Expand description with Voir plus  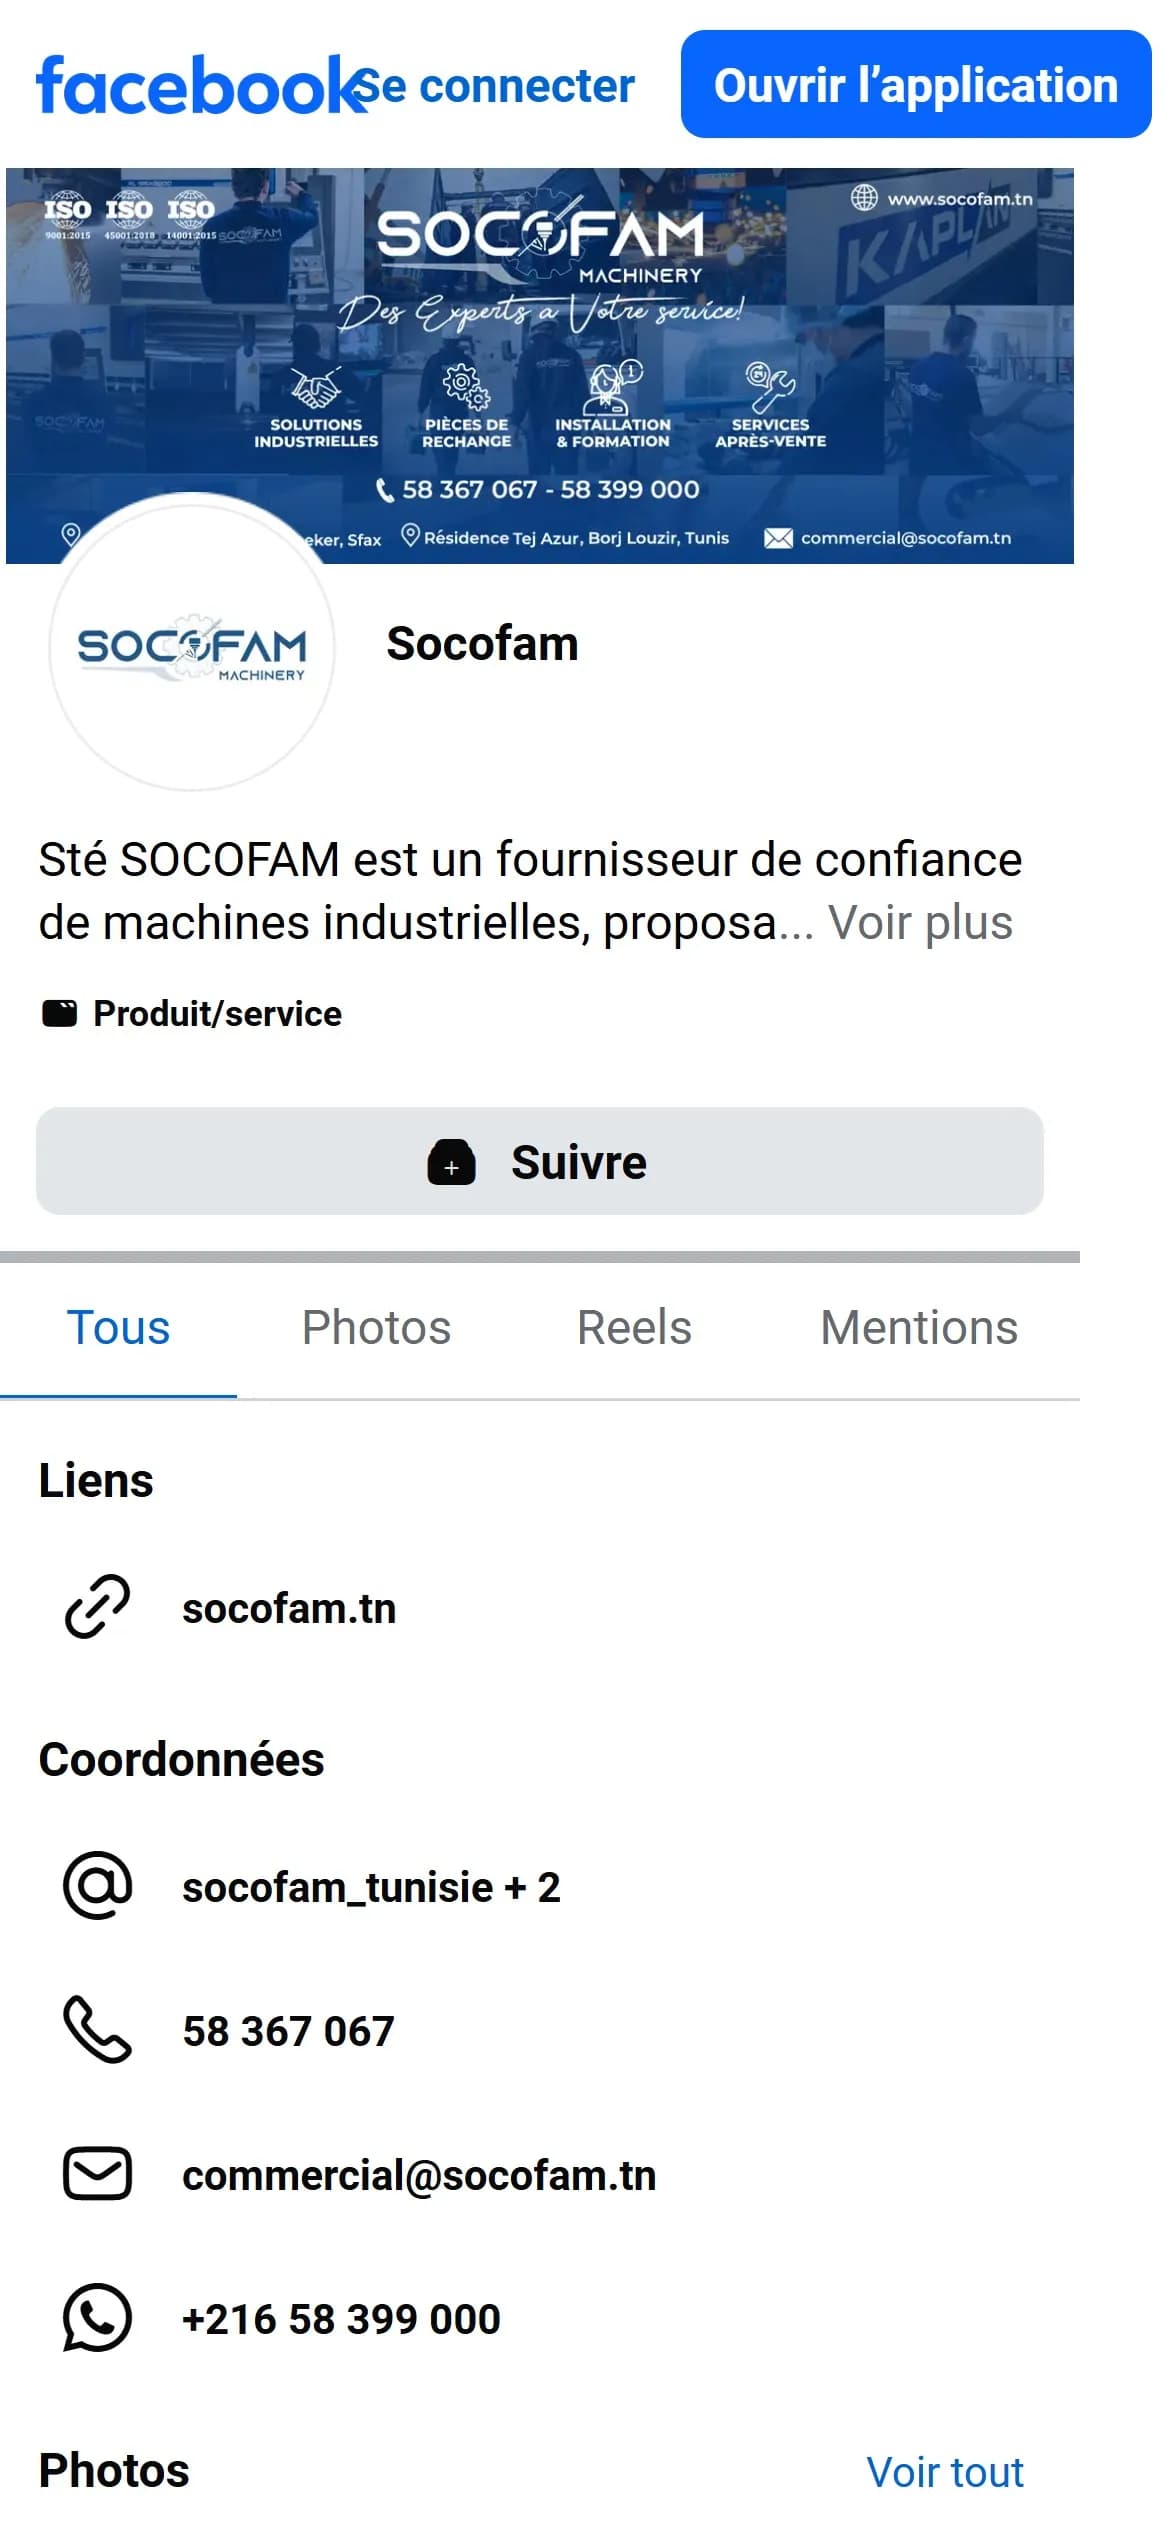pos(920,922)
